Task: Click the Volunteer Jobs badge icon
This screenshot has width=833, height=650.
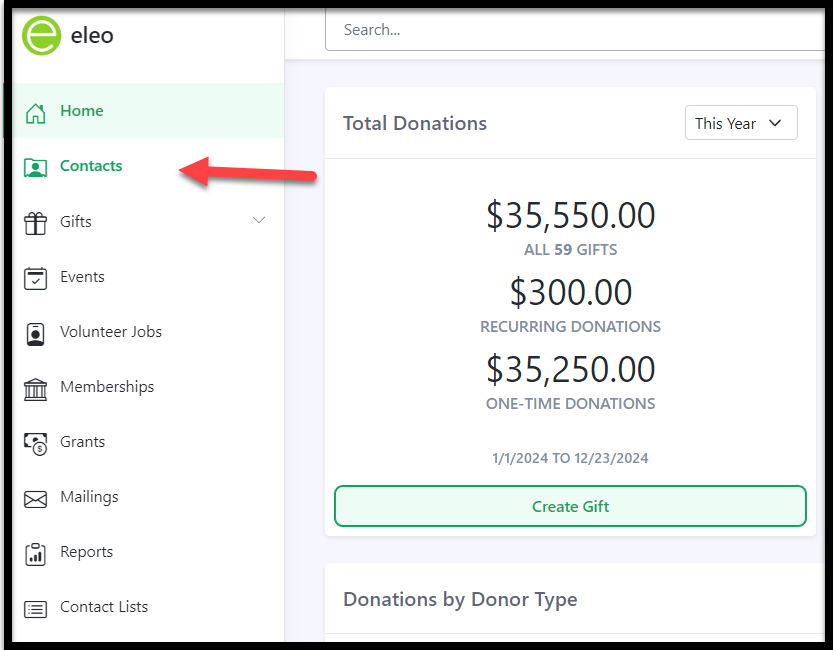Action: [x=36, y=333]
